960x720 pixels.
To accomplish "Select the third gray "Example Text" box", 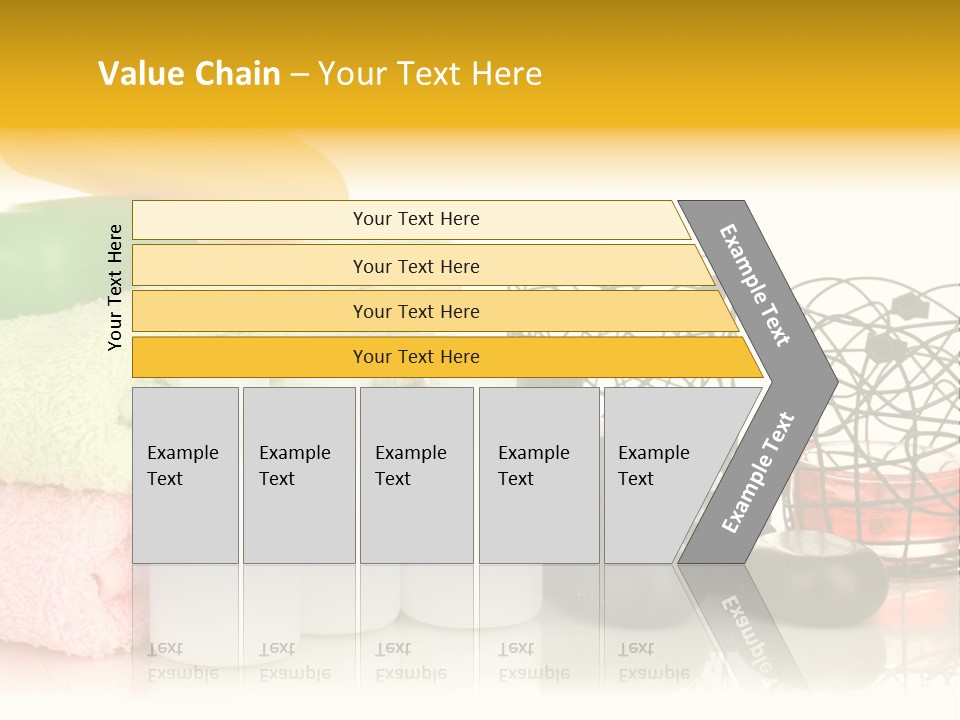I will (x=416, y=474).
